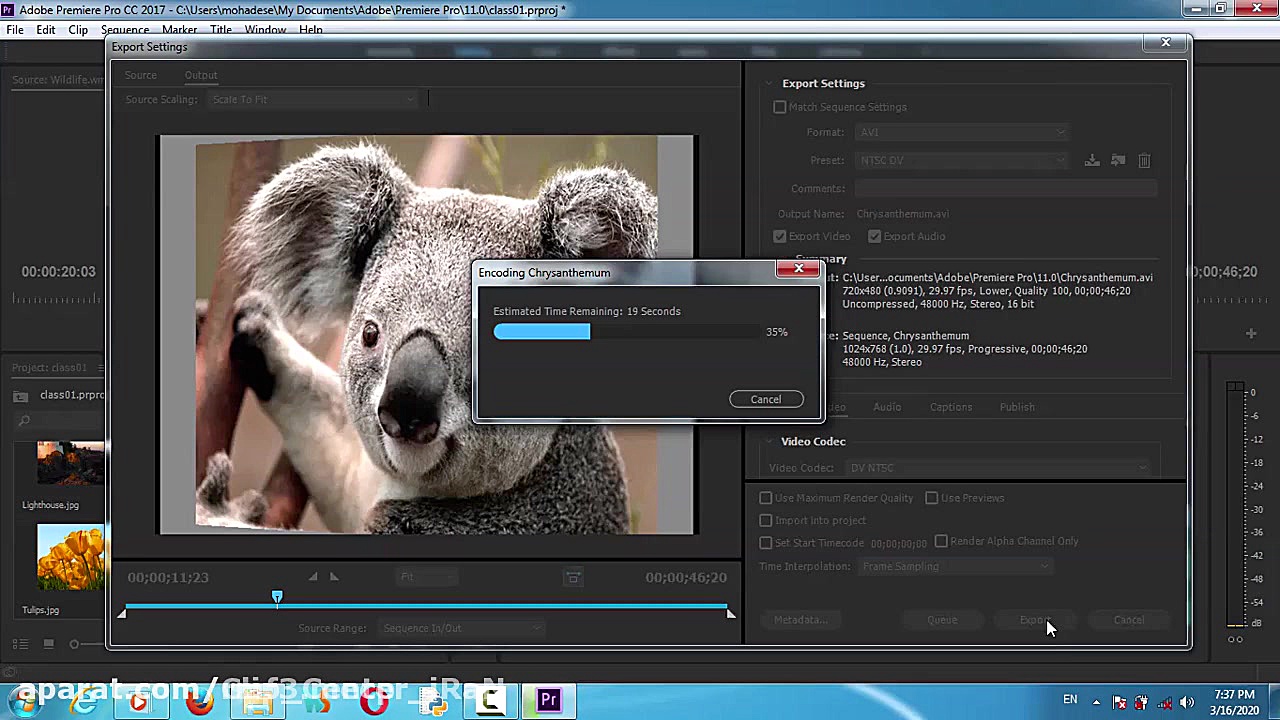Switch to the Captions tab
Image resolution: width=1280 pixels, height=720 pixels.
pos(950,407)
